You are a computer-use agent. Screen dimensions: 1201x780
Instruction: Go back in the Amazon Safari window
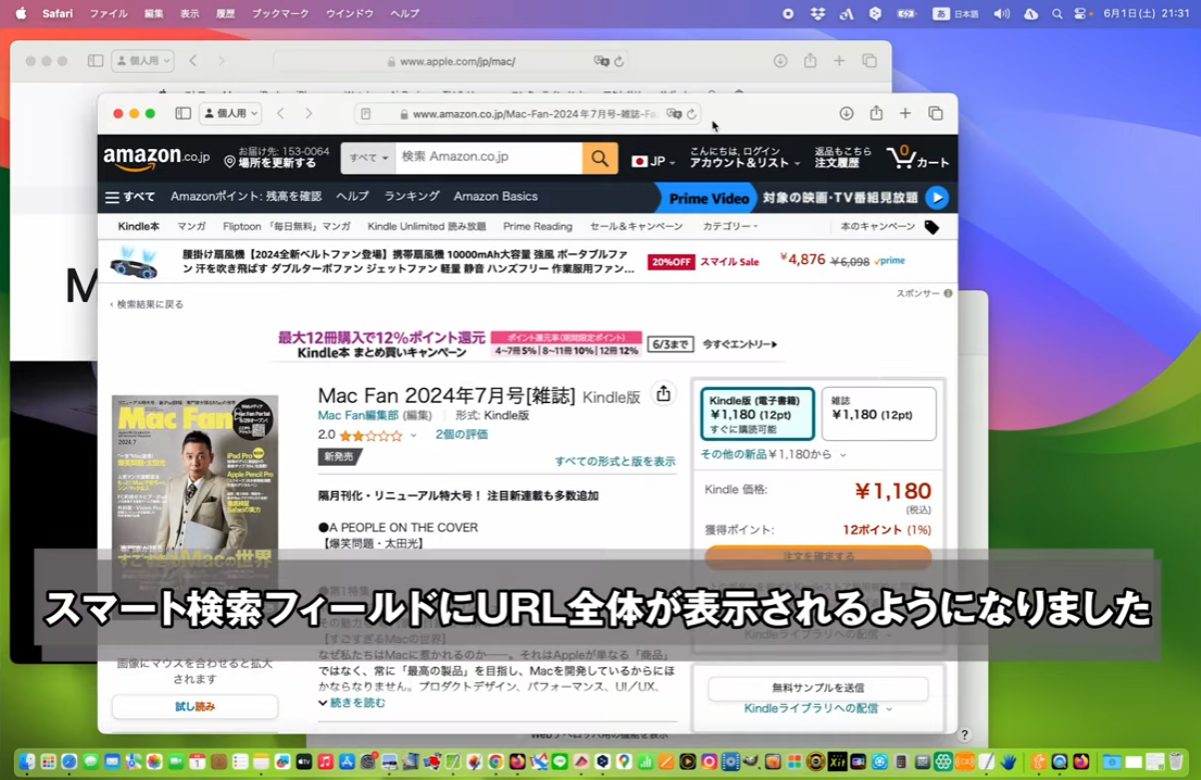[x=281, y=114]
